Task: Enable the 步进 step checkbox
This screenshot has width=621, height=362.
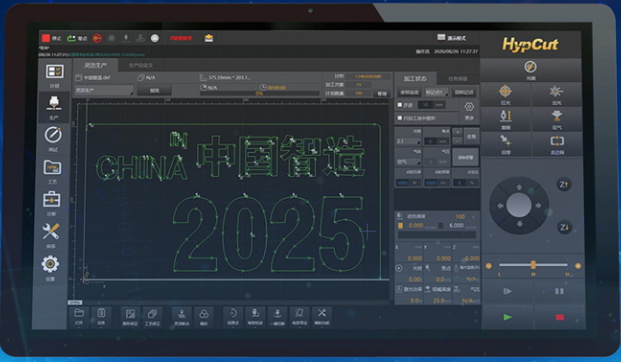Action: pyautogui.click(x=400, y=105)
